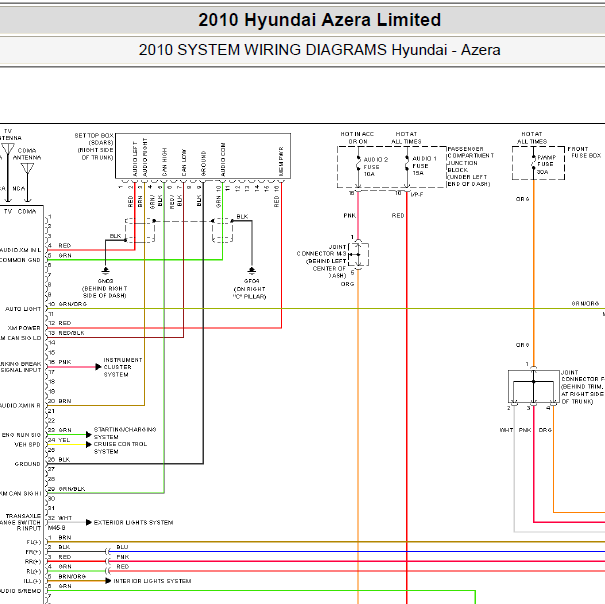Click the CDMA antenna symbol
This screenshot has height=604, width=605.
pyautogui.click(x=27, y=168)
